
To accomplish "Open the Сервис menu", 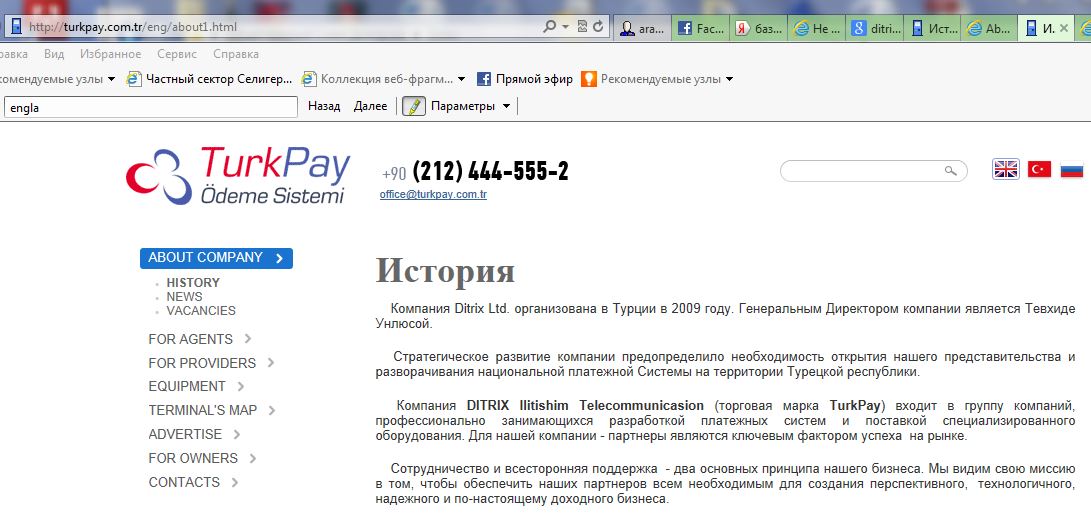I will click(x=177, y=54).
